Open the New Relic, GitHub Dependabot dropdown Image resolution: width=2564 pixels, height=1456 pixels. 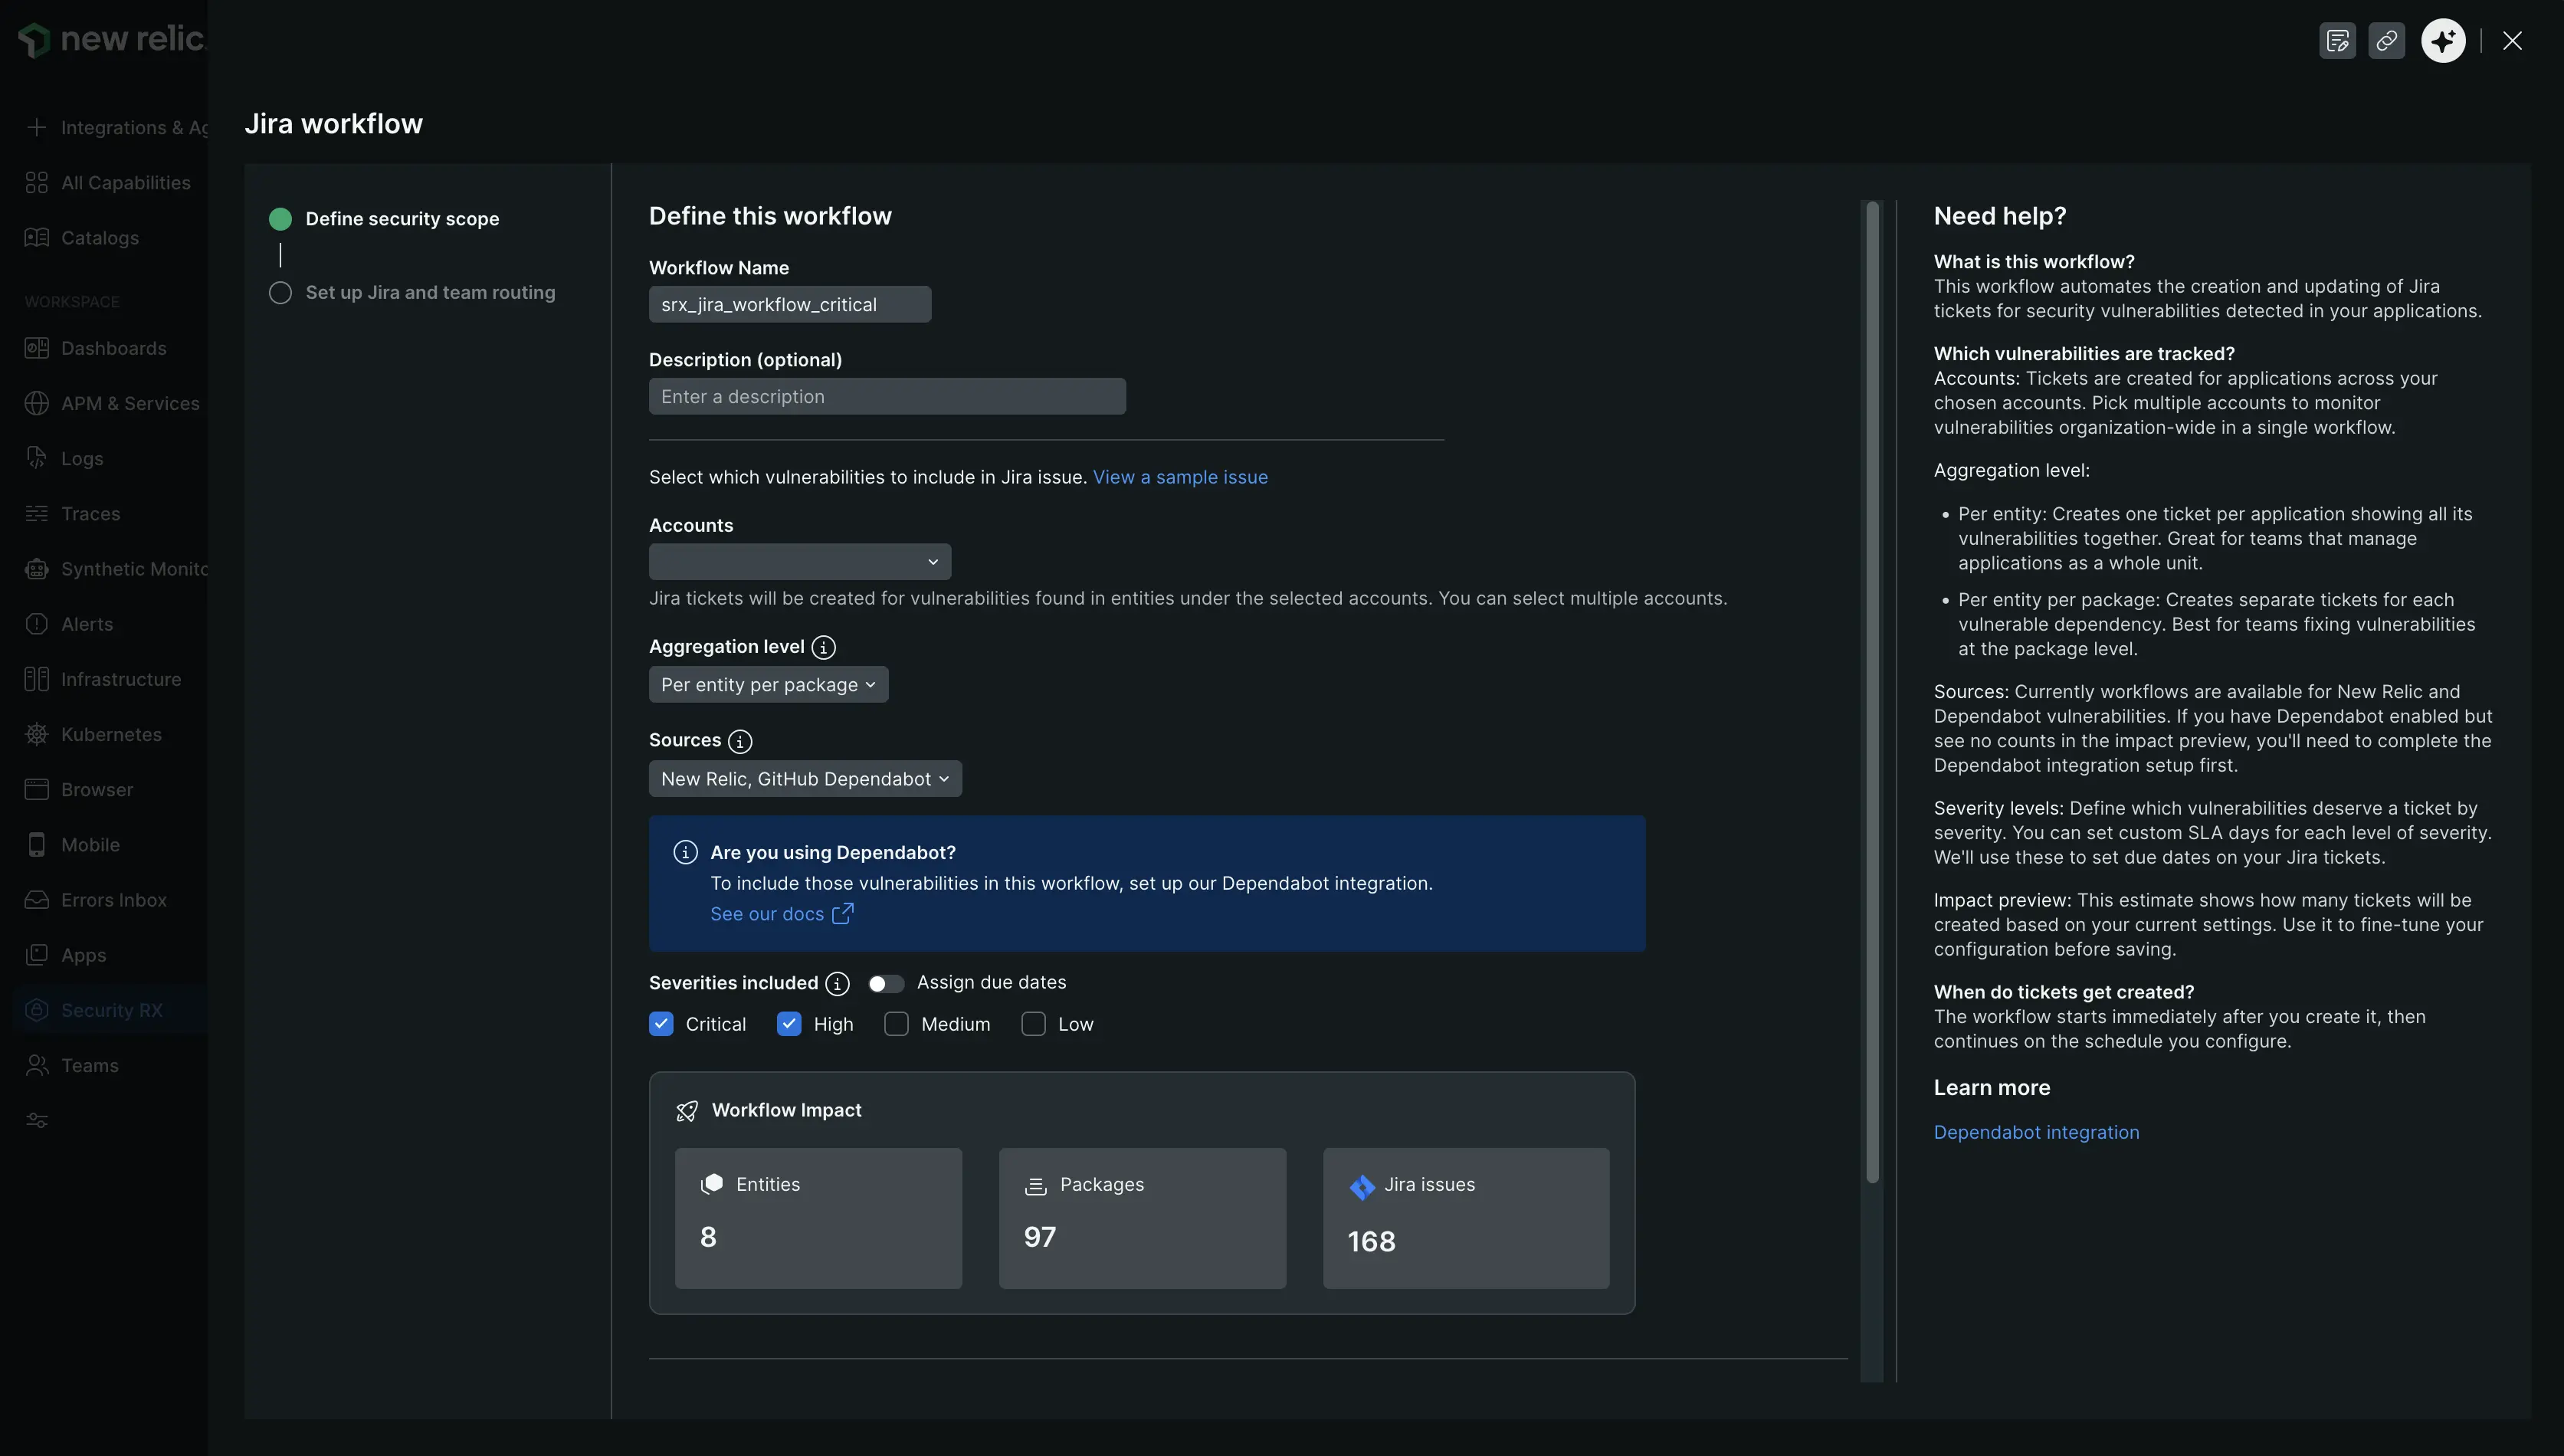coord(805,779)
